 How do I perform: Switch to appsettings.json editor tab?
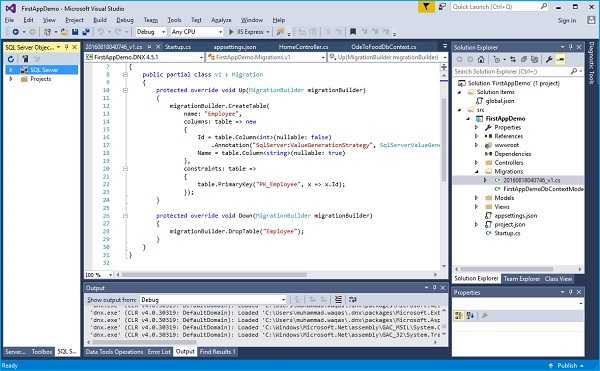pos(235,47)
